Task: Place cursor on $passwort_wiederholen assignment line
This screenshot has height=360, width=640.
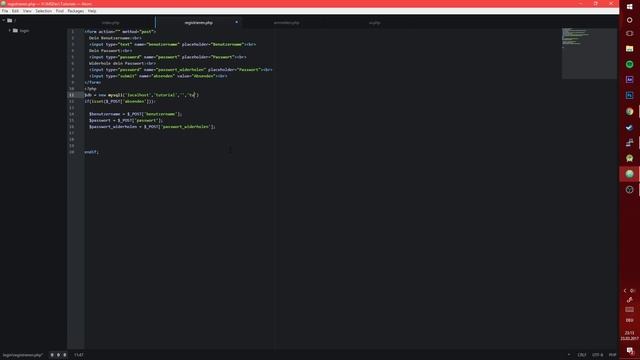Action: tap(152, 127)
